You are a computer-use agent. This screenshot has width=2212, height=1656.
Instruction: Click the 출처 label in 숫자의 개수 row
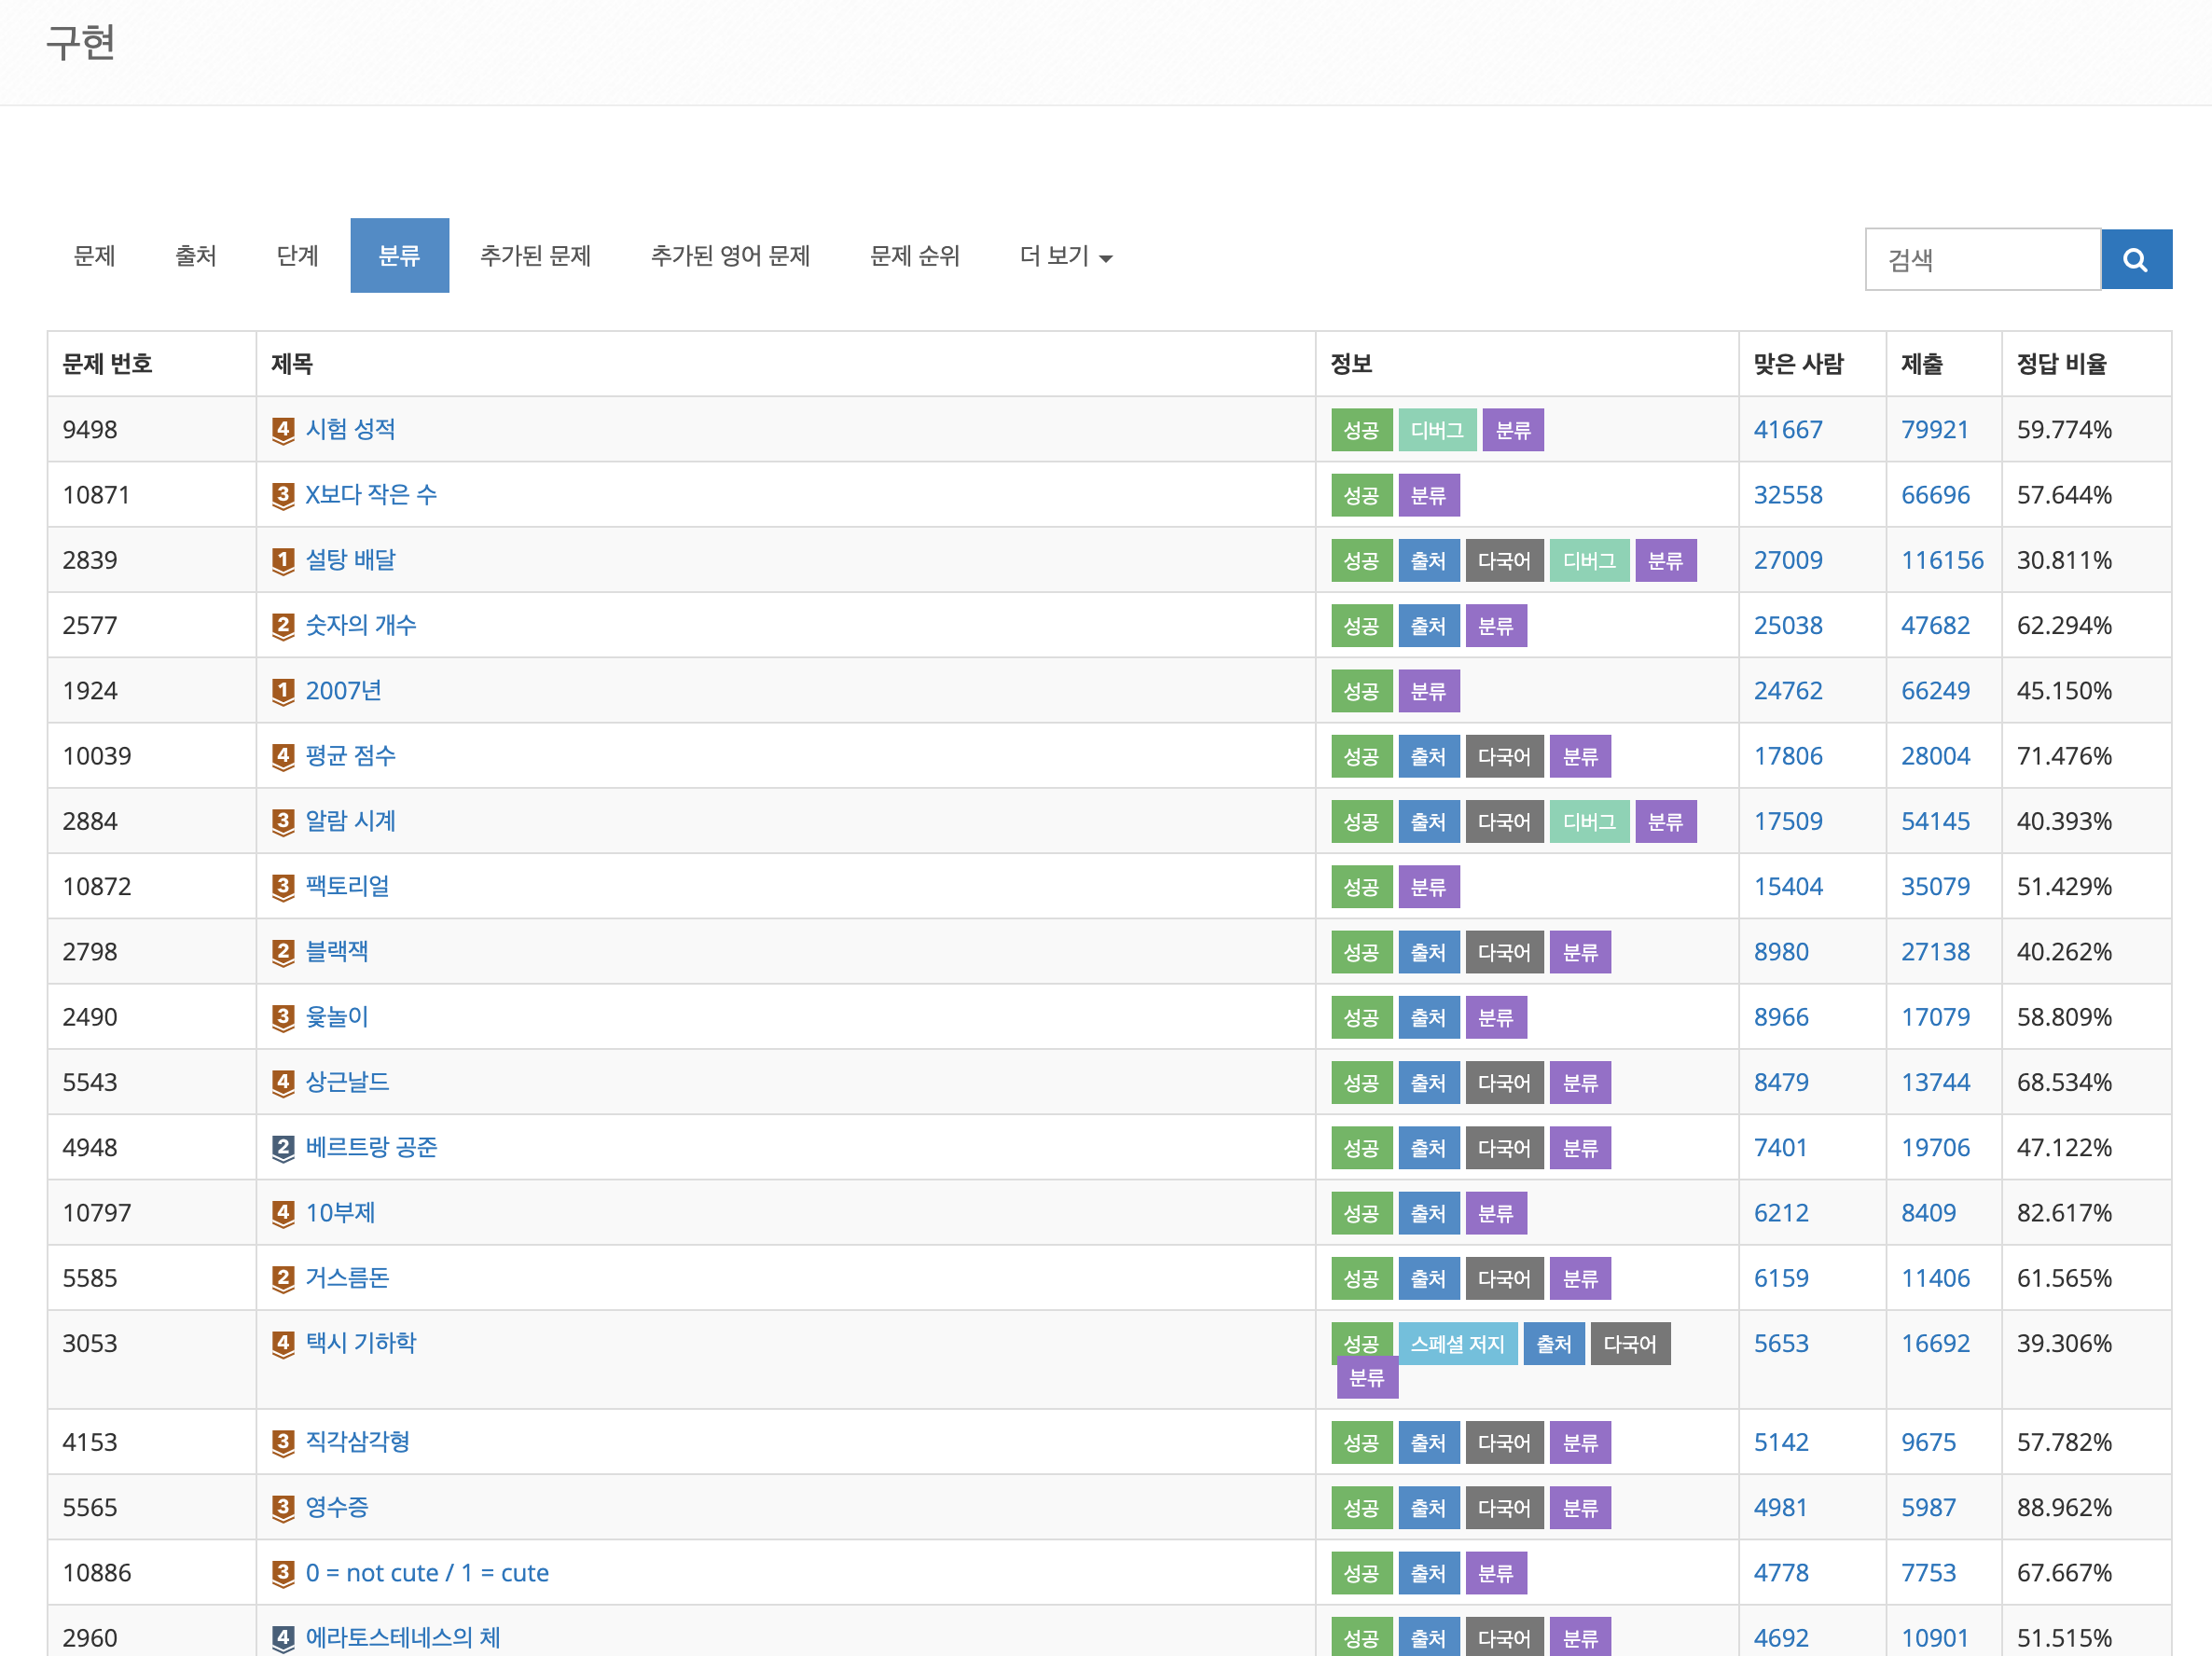(x=1427, y=626)
